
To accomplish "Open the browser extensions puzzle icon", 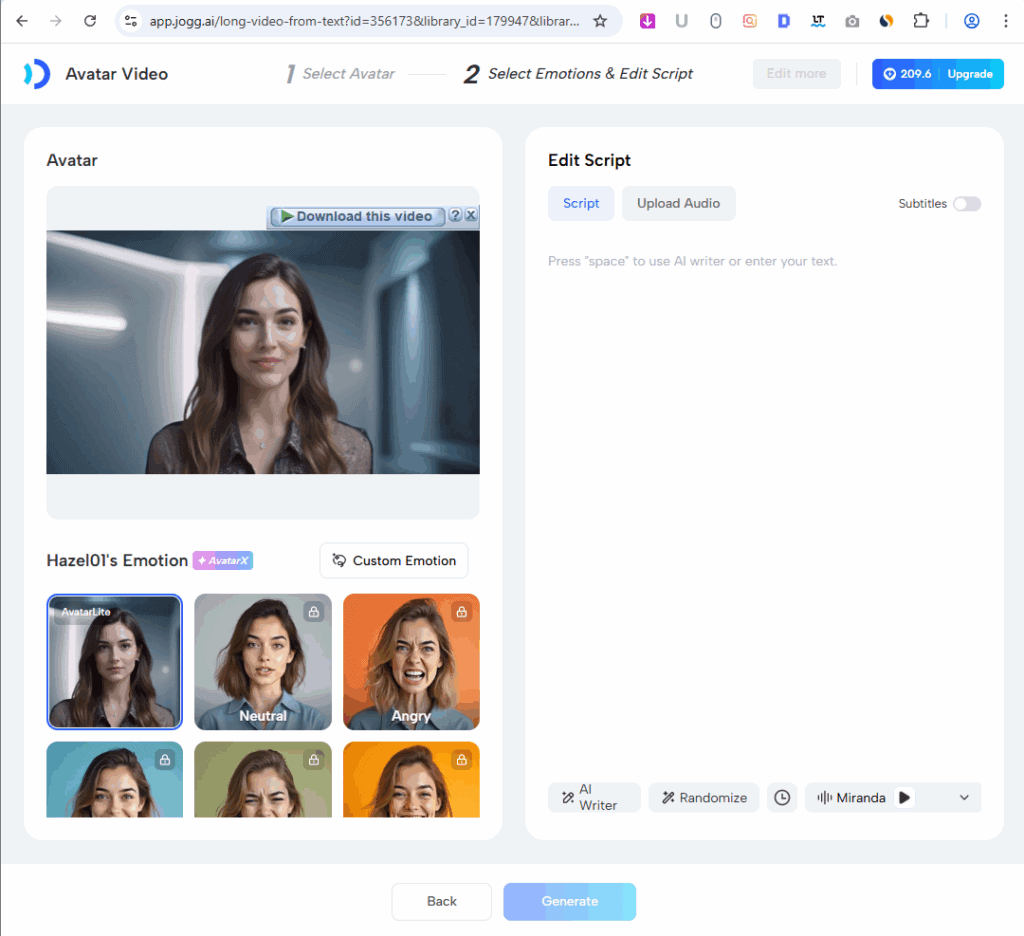I will [x=921, y=21].
